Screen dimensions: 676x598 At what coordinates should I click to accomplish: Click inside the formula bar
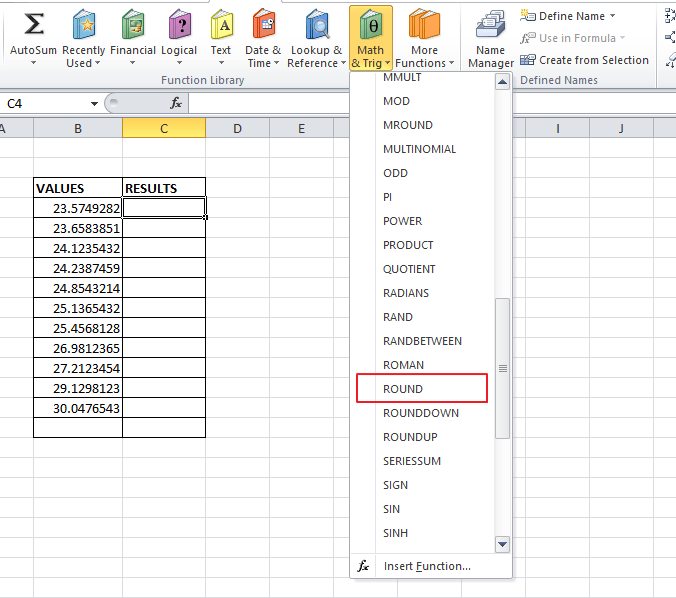[420, 104]
